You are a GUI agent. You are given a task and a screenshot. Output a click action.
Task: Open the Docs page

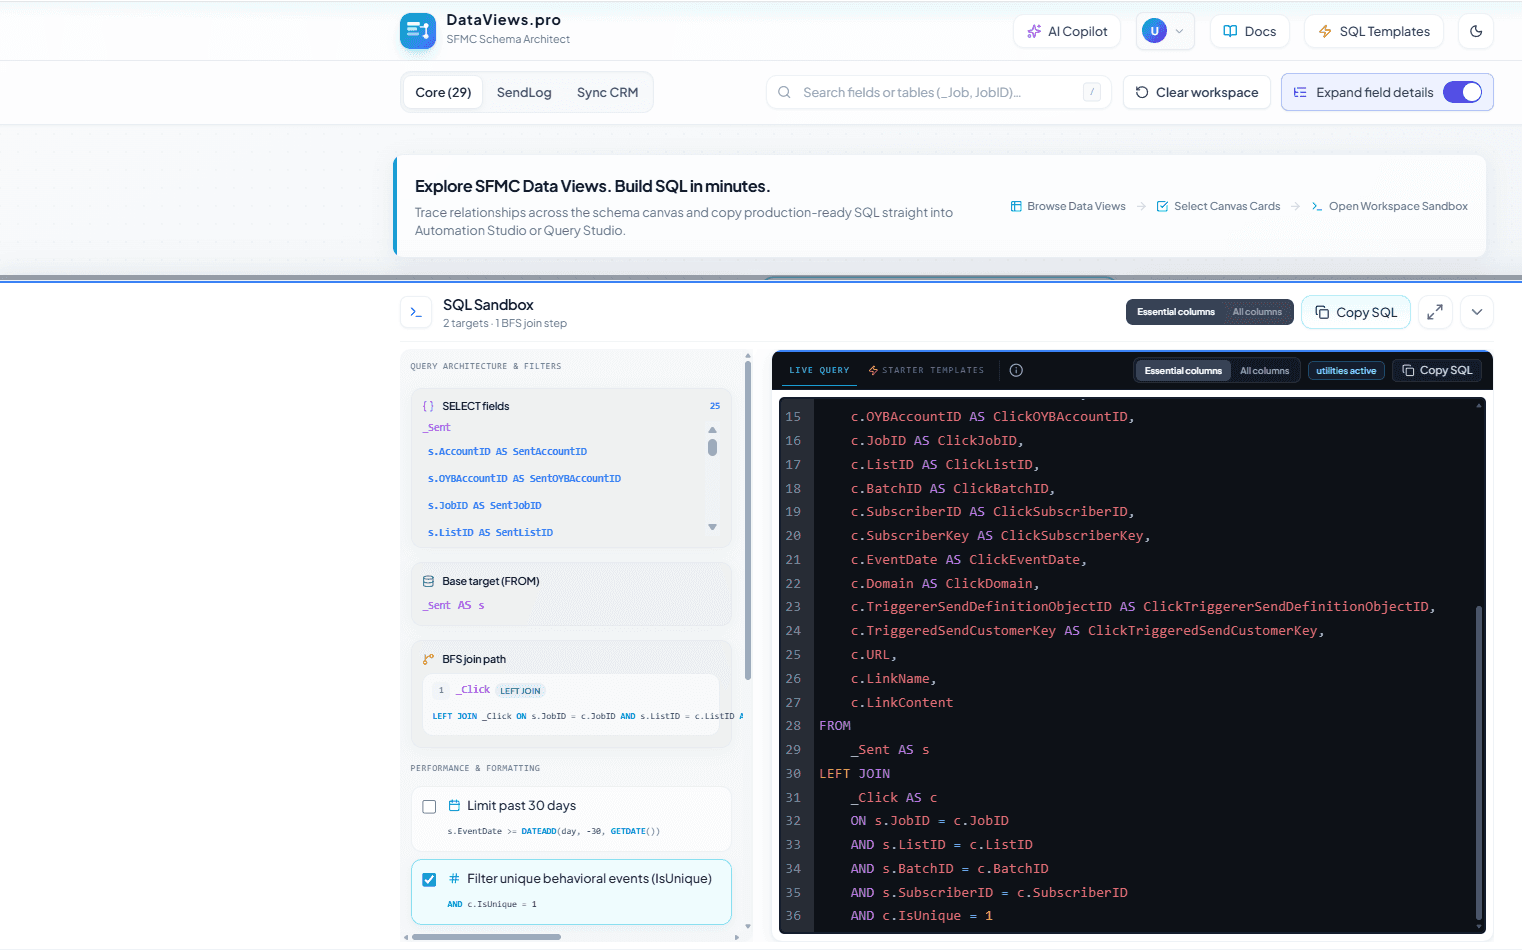(1250, 31)
